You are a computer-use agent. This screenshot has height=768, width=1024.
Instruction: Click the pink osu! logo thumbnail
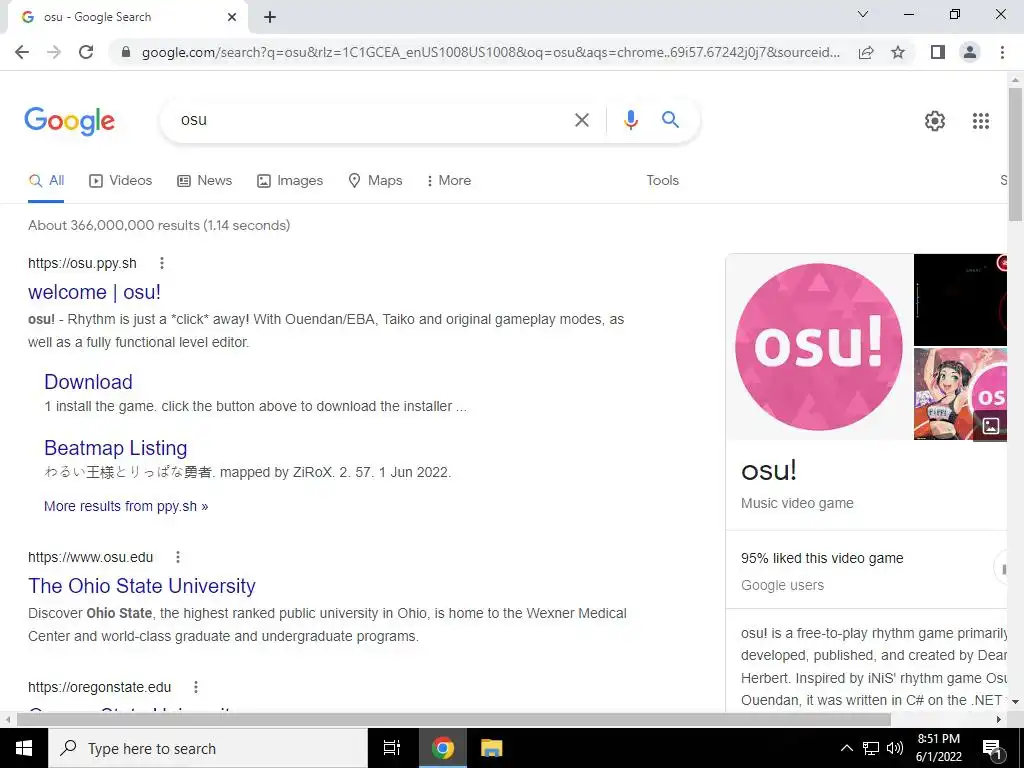(x=819, y=347)
